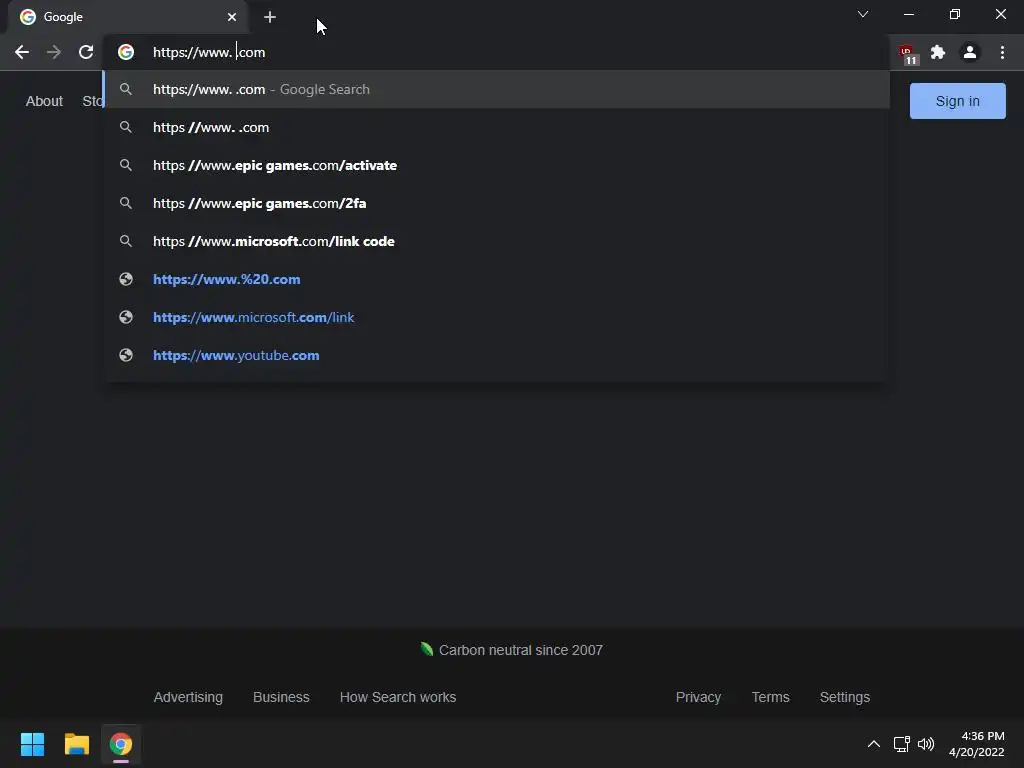Screen dimensions: 1024x768
Task: Close the Google tab
Action: click(232, 17)
